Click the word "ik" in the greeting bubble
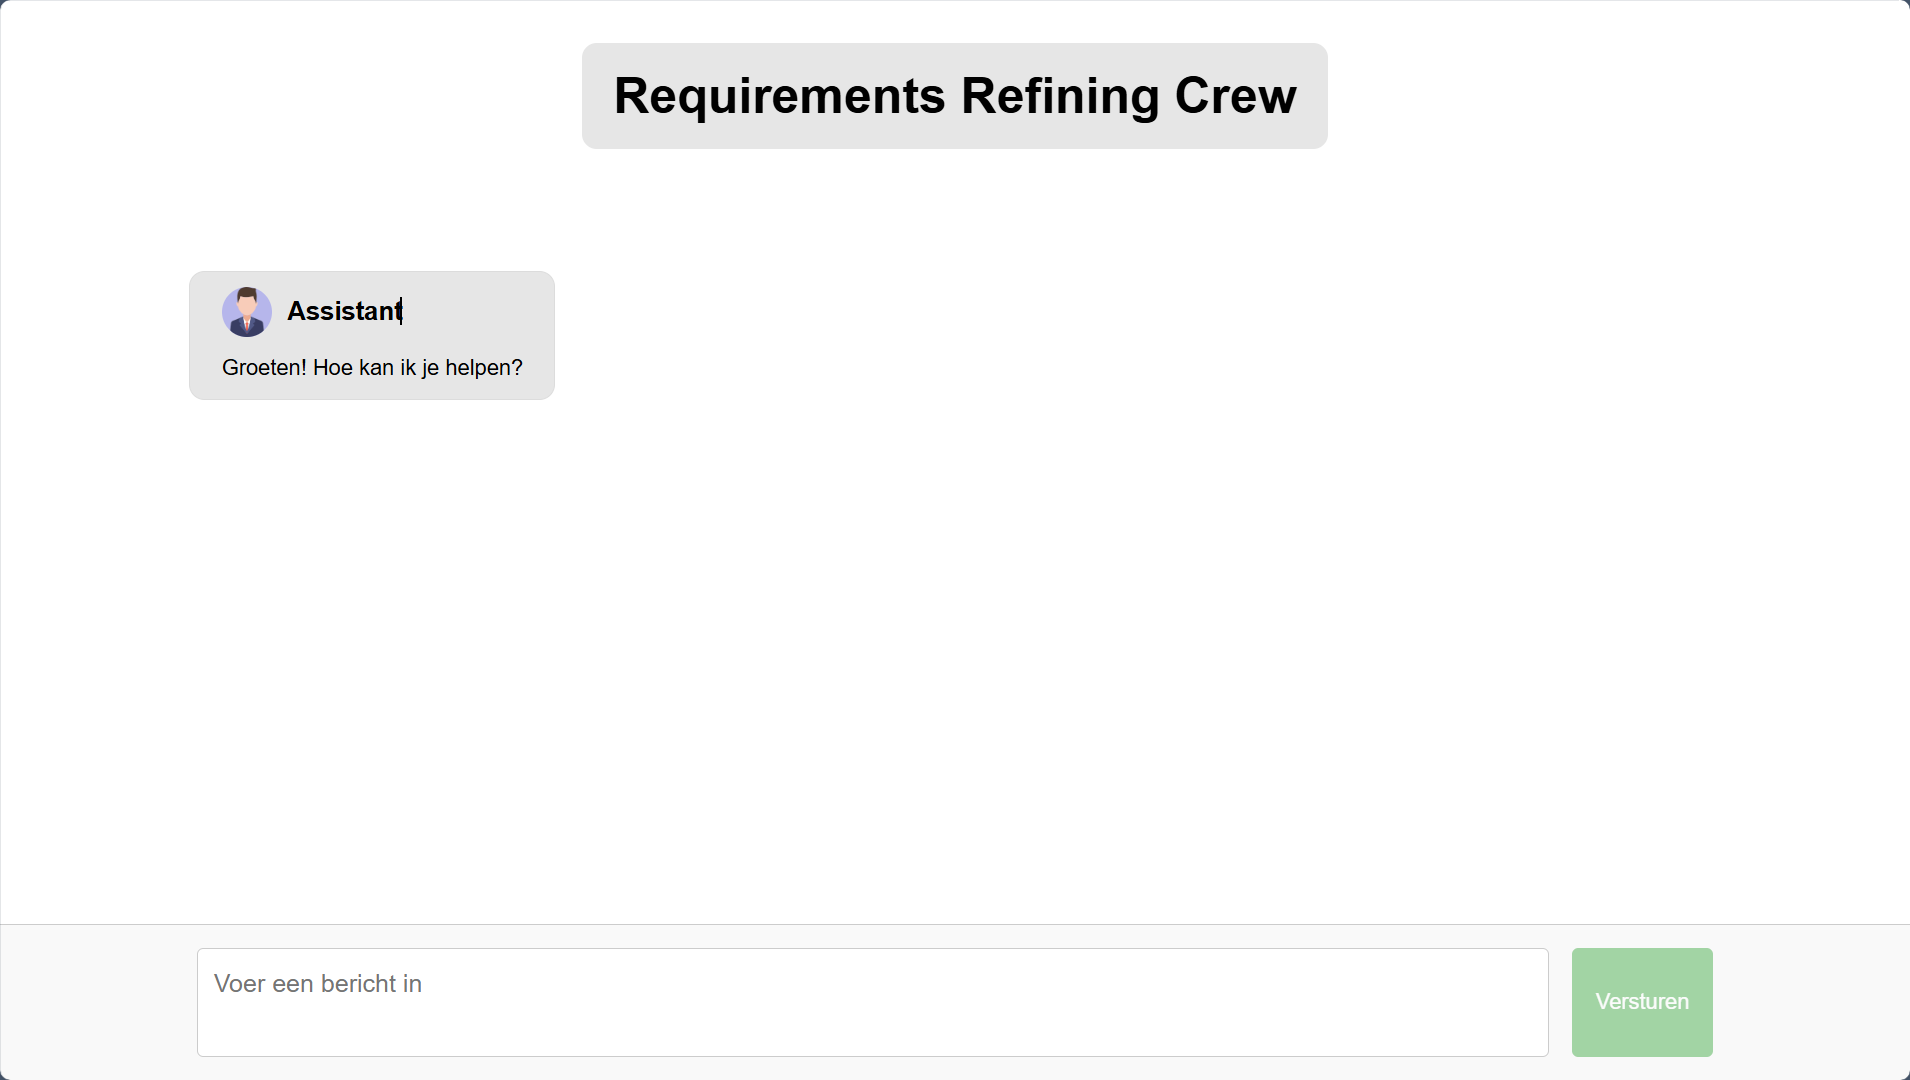 [x=408, y=368]
